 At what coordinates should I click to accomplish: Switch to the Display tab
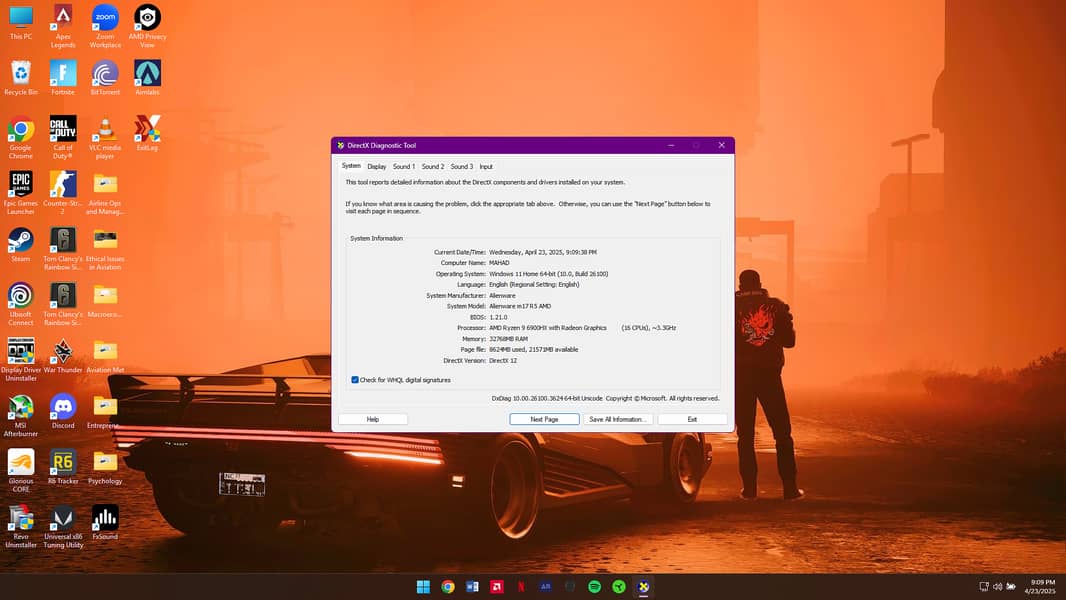coord(377,166)
